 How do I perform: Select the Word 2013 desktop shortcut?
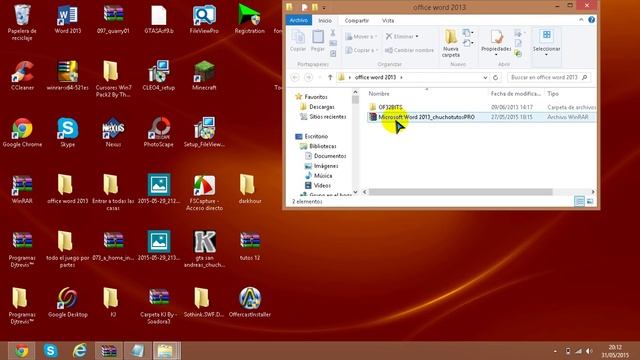[68, 19]
